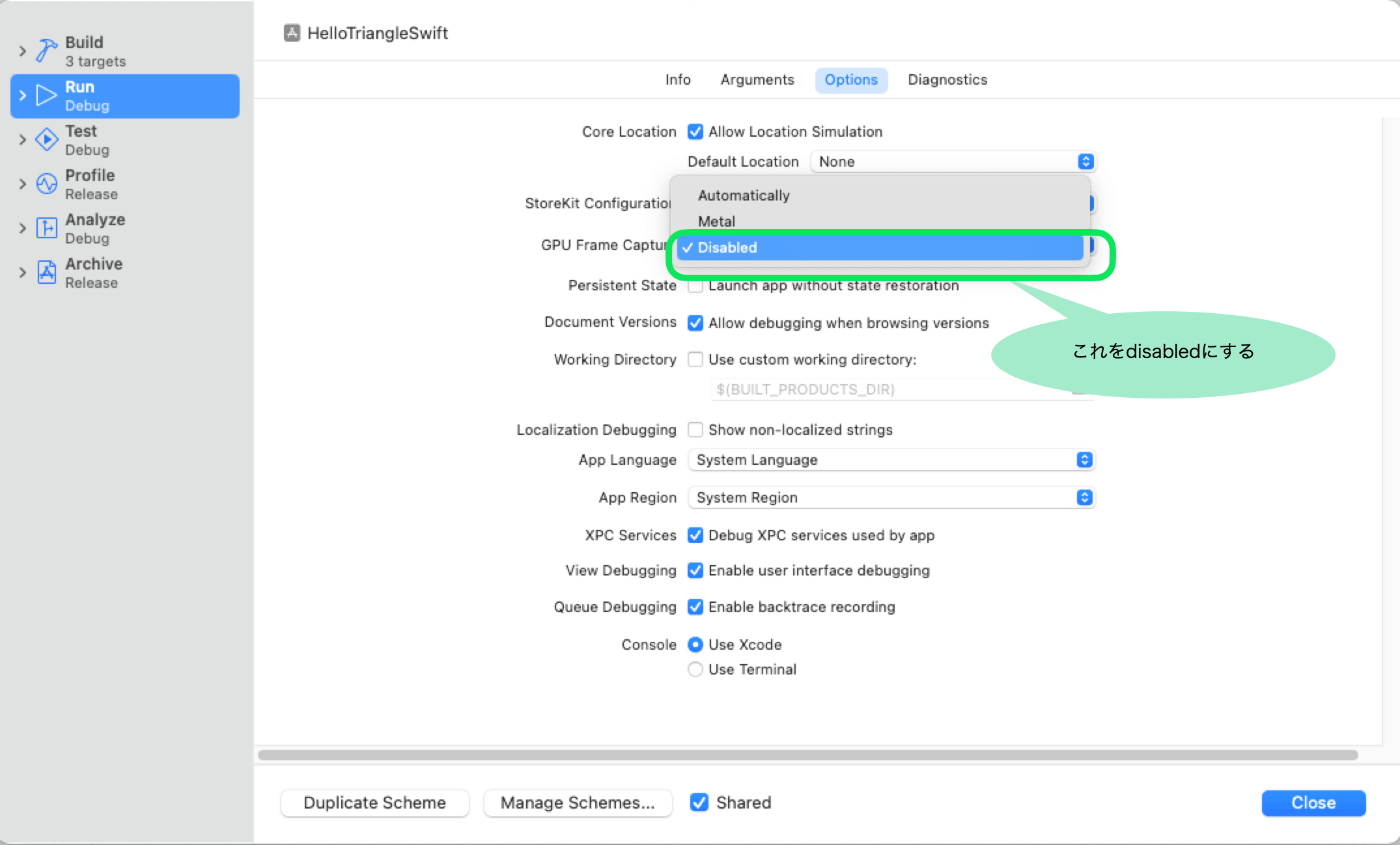Toggle Enable user interface debugging checkbox
The image size is (1400, 845).
[696, 570]
